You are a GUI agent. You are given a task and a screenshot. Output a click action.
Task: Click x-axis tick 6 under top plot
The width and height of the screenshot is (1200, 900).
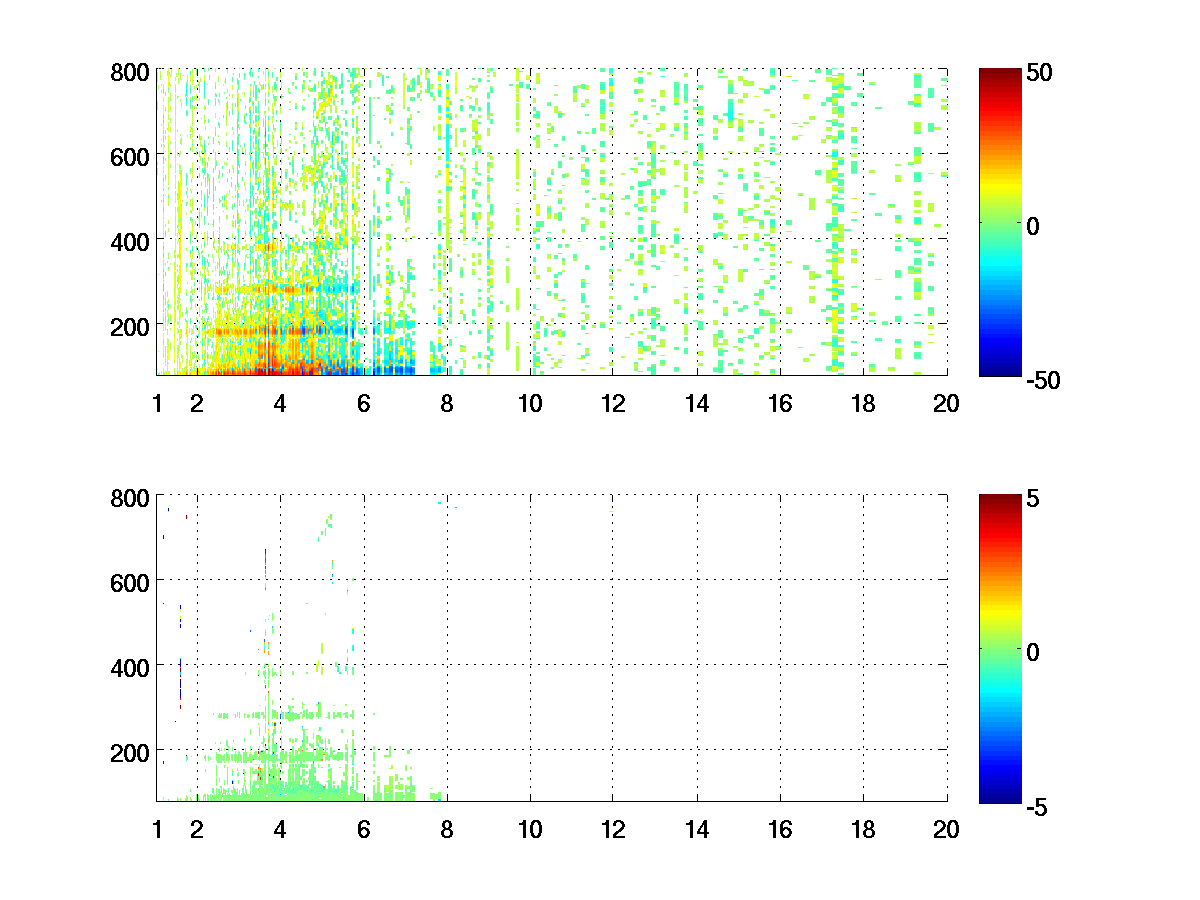click(x=363, y=404)
